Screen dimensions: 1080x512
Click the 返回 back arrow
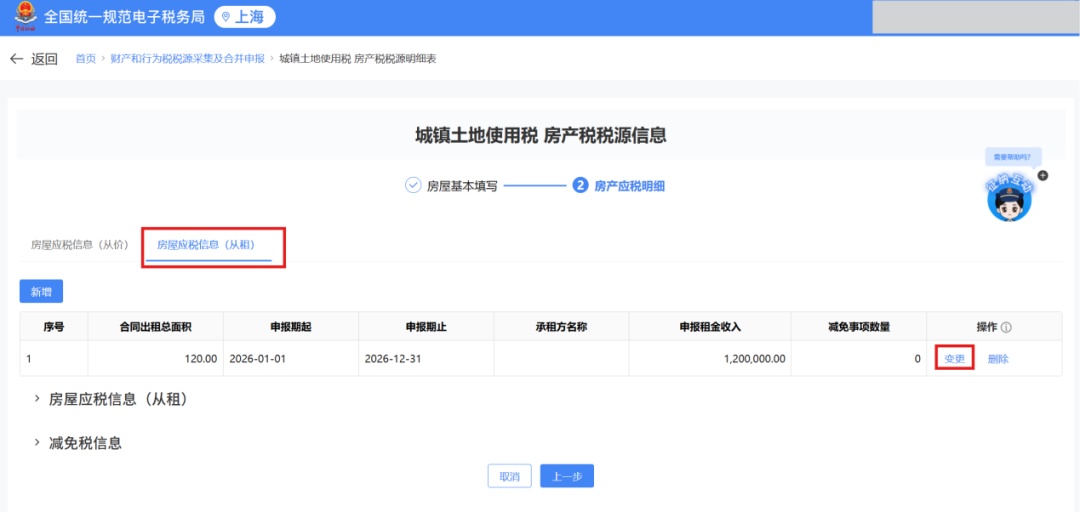tap(17, 59)
